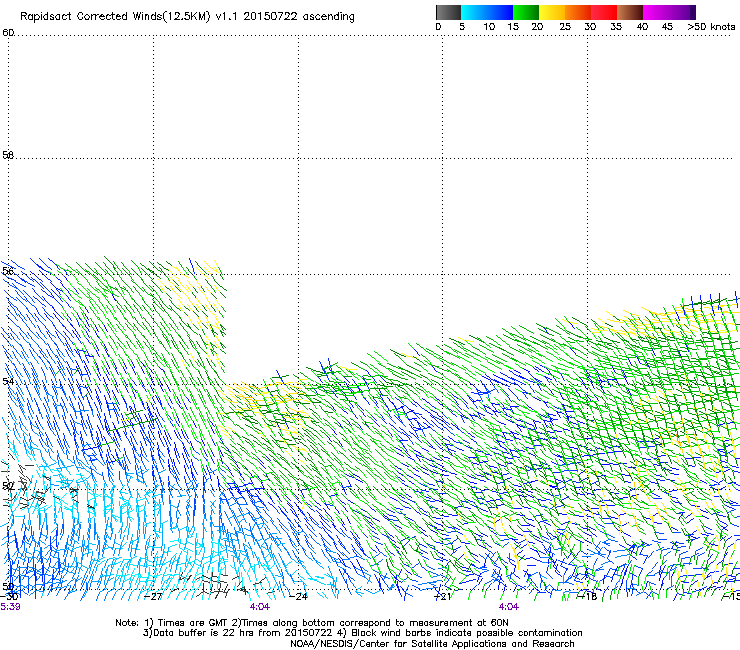The width and height of the screenshot is (740, 650).
Task: Click the '58' latitude axis label
Action: coord(8,155)
